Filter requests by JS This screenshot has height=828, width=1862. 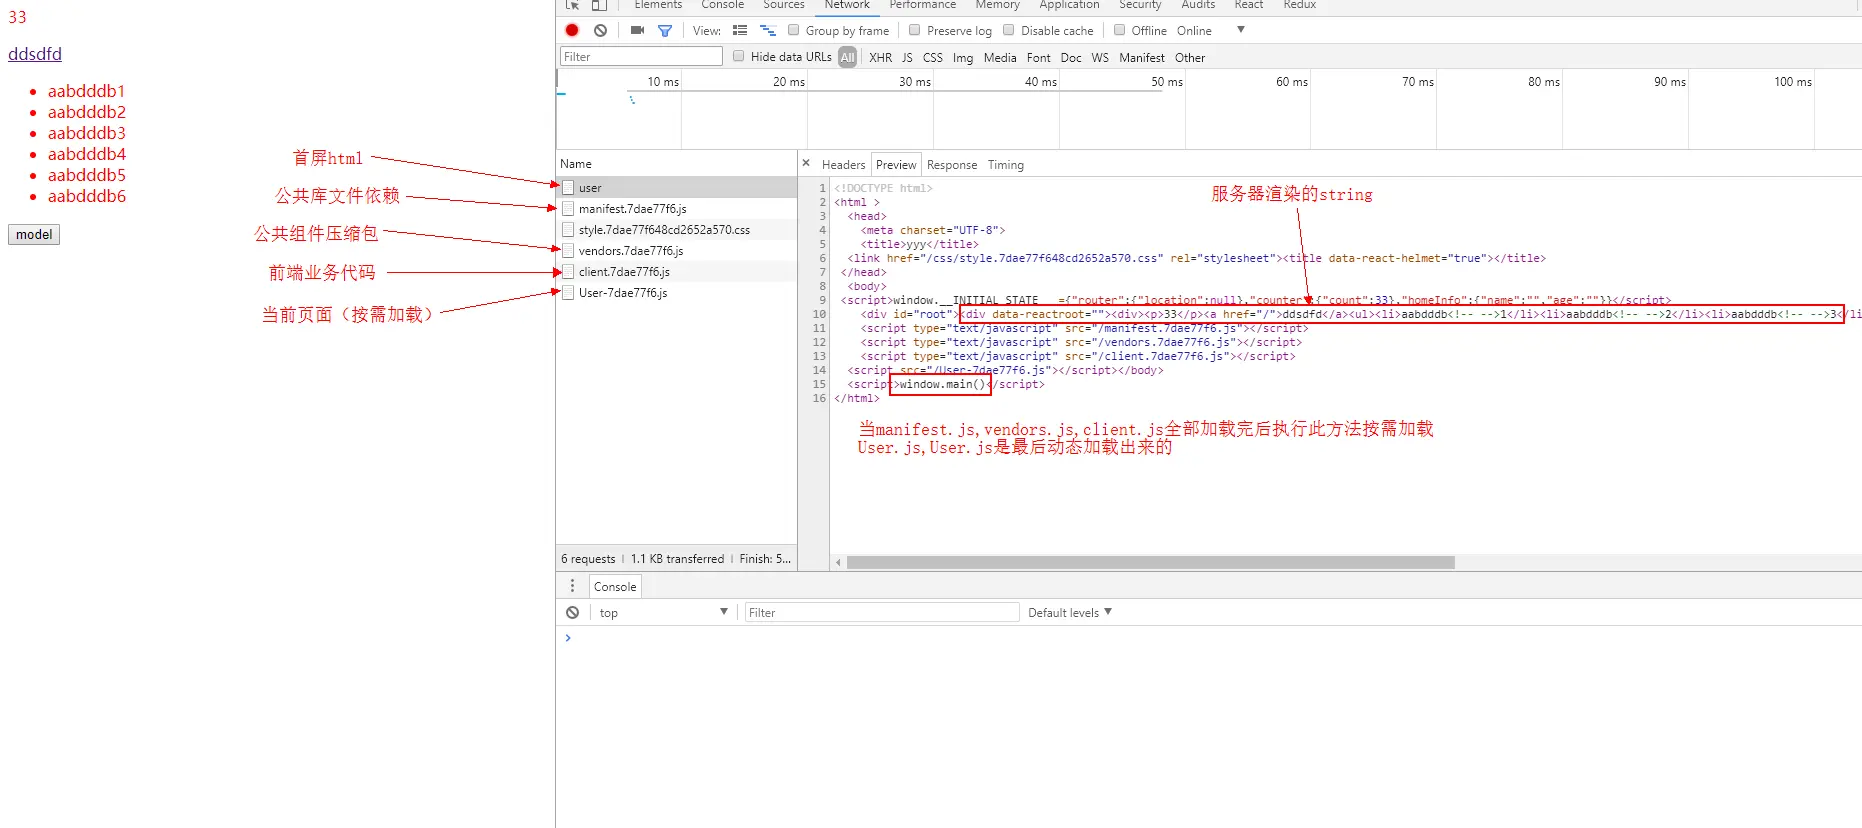click(x=907, y=57)
